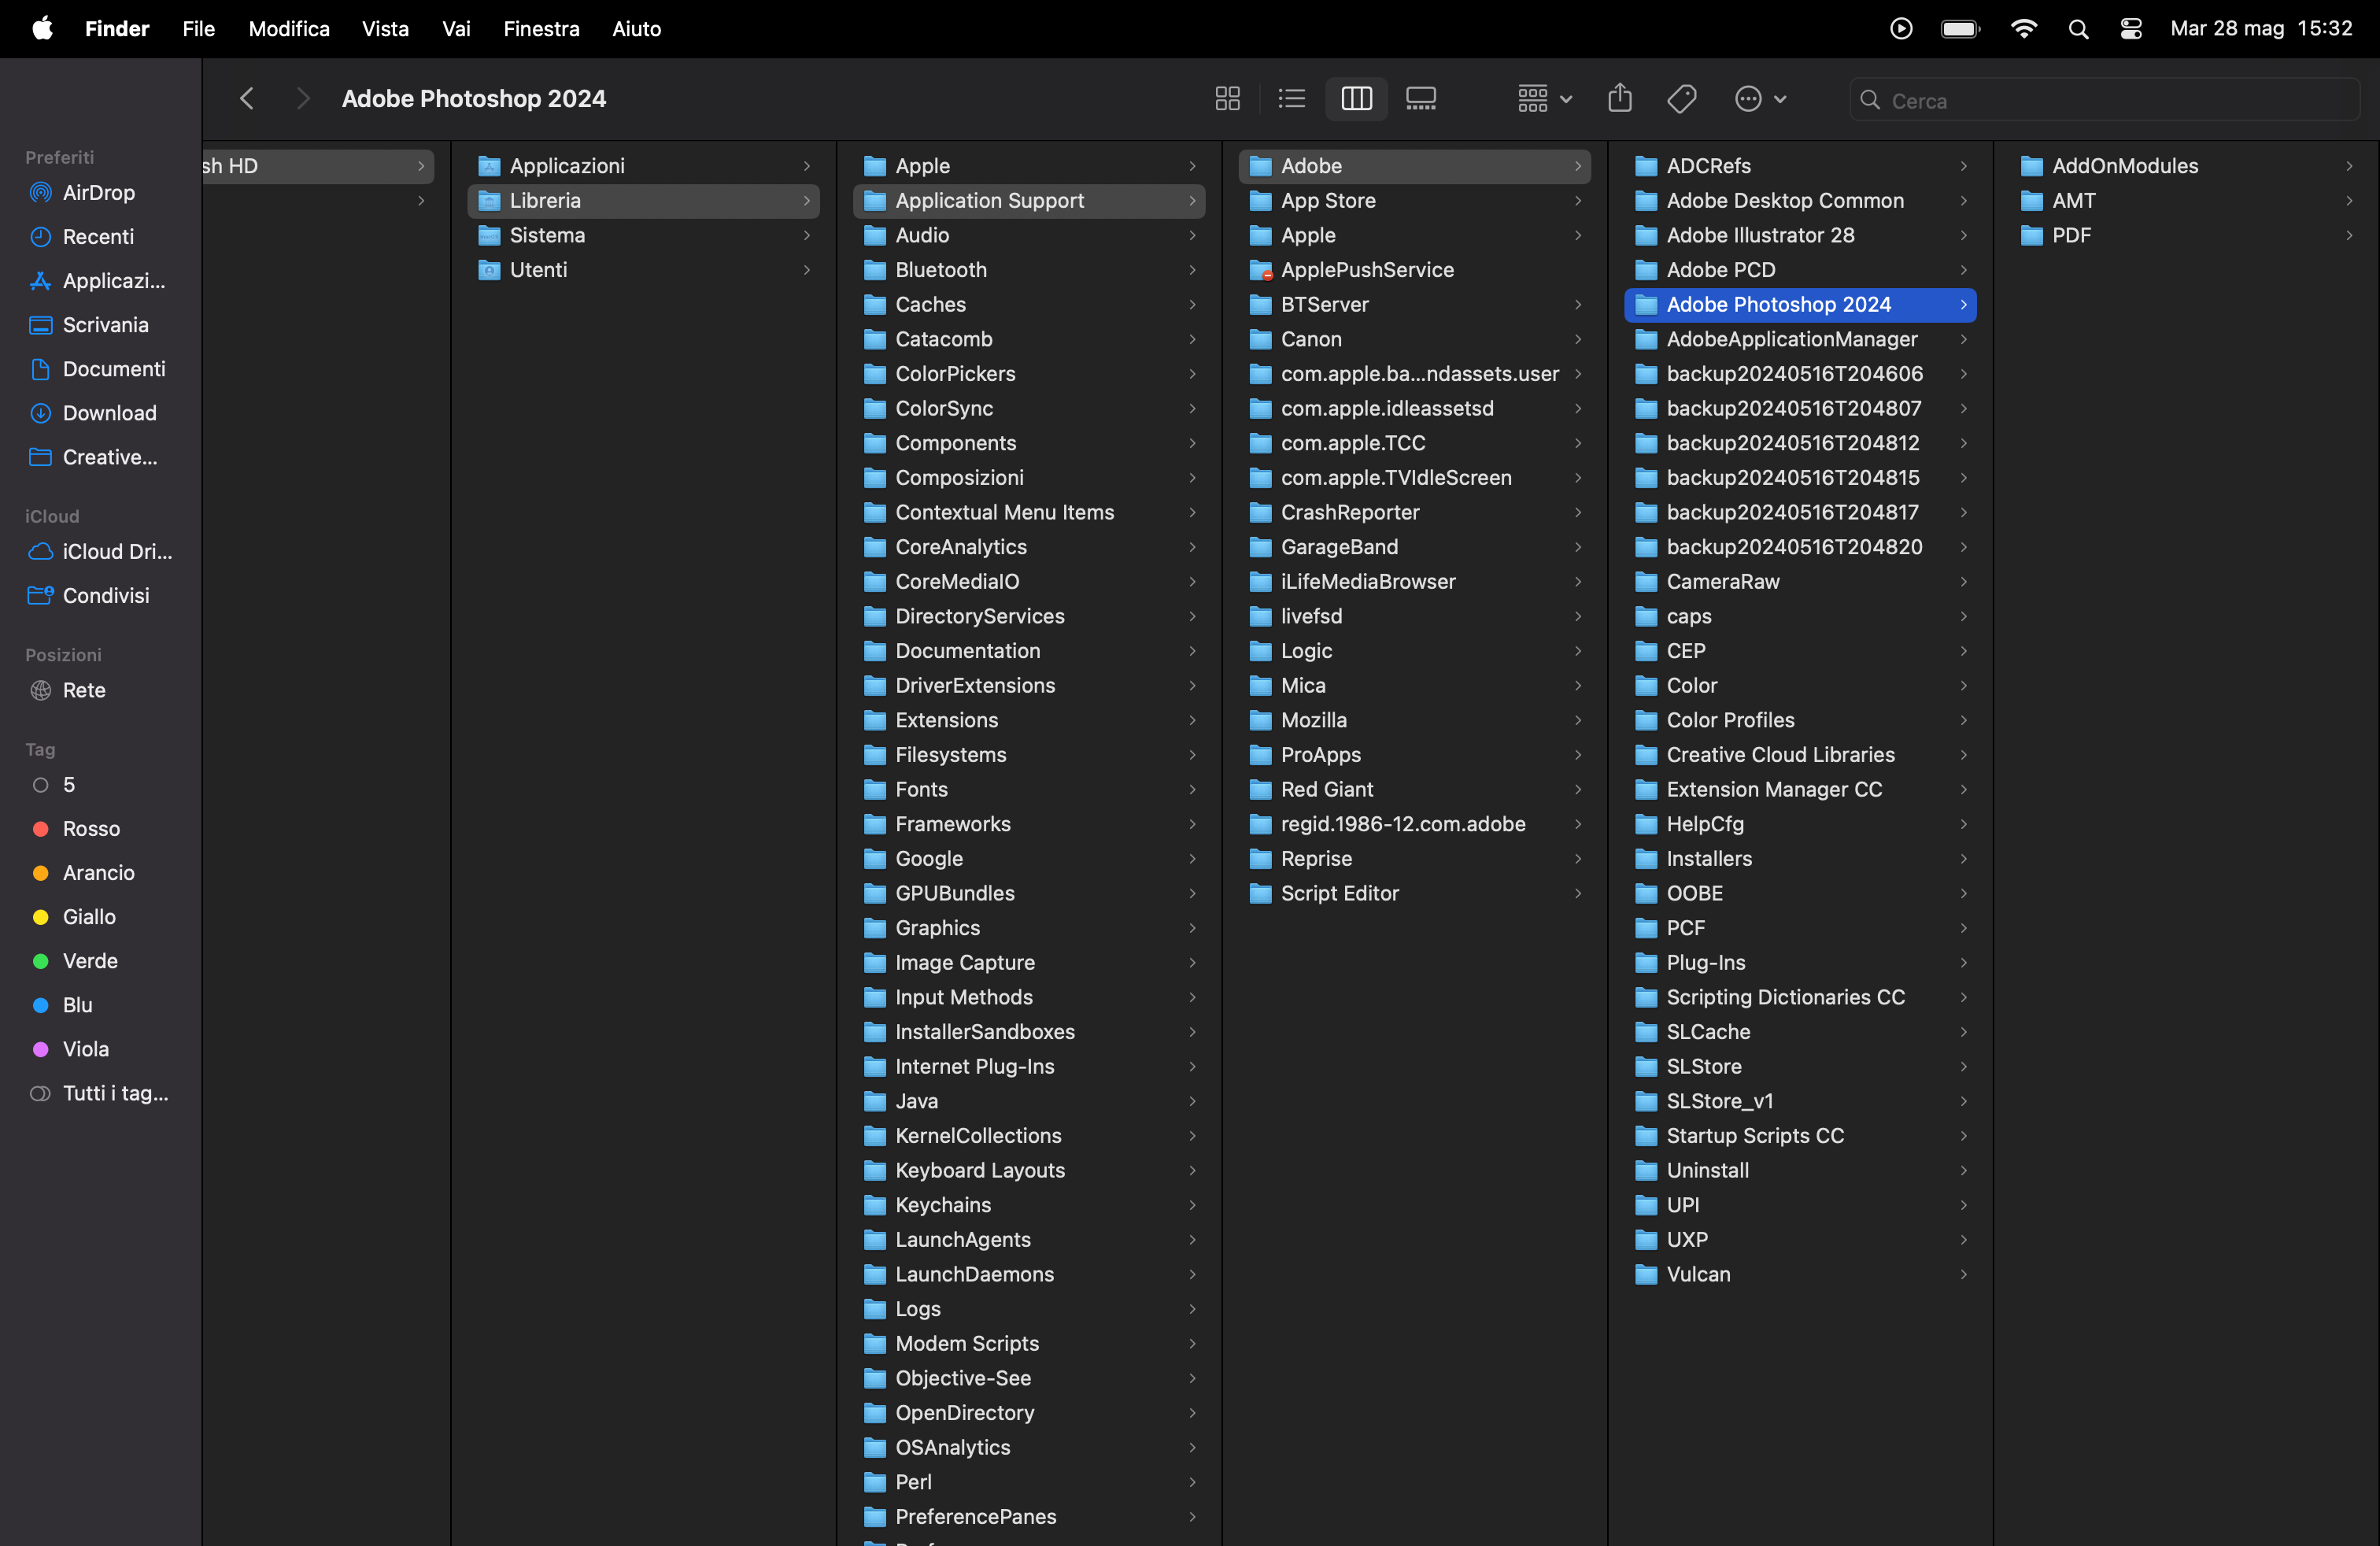2380x1546 pixels.
Task: Expand the AddOnModules folder chevron
Action: point(2348,166)
